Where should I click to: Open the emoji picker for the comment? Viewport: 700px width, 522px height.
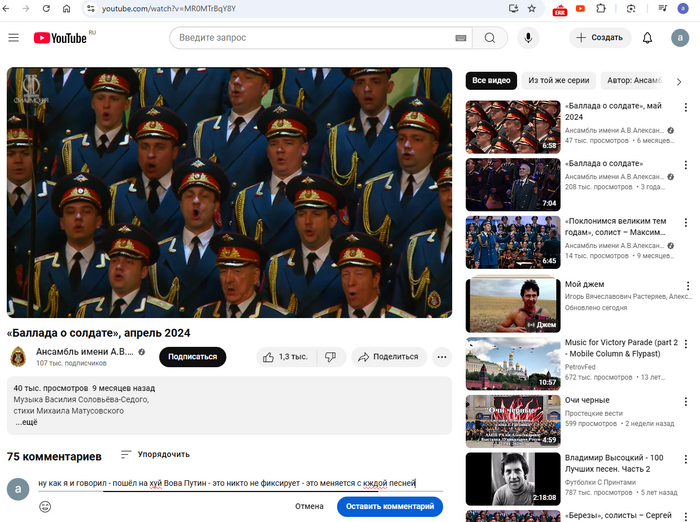pos(45,506)
